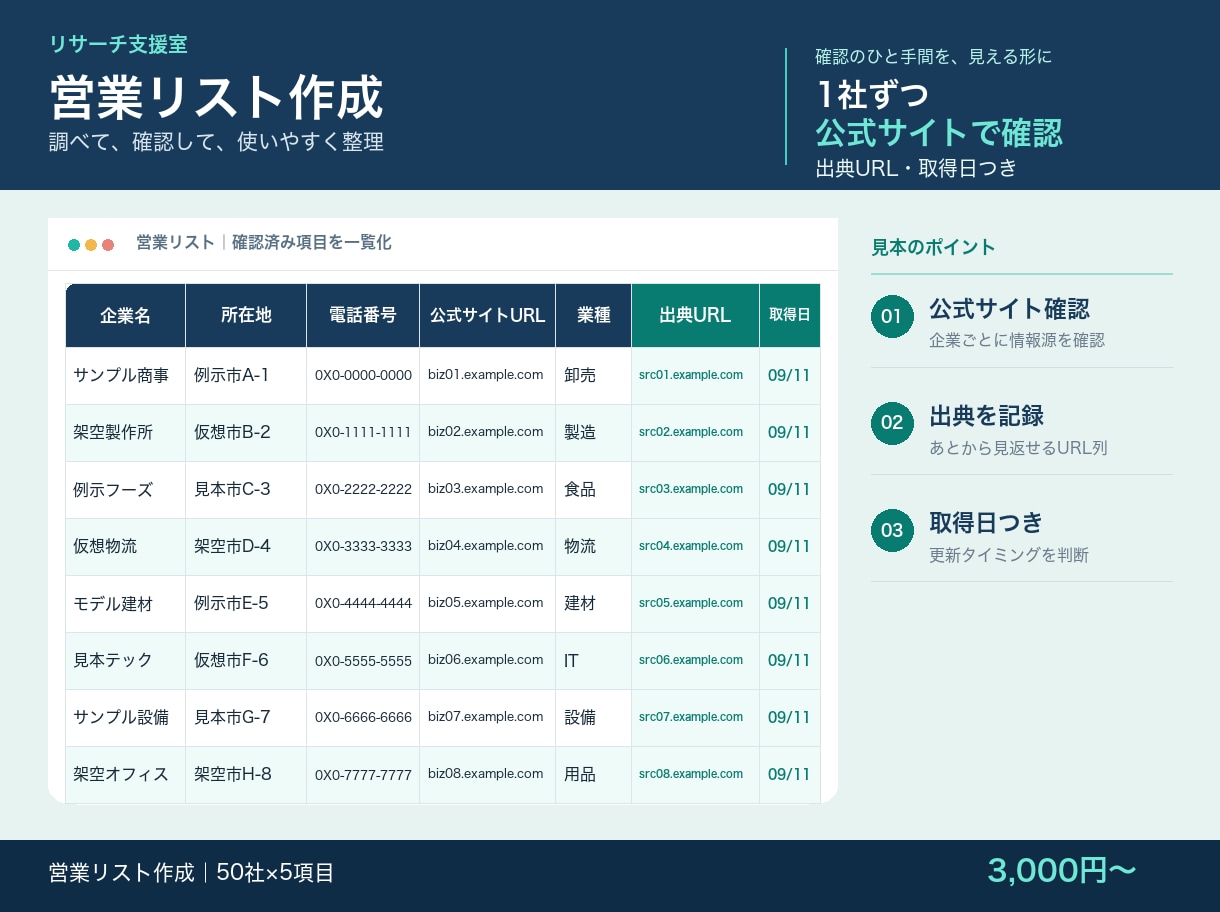Click the 仮想物流 company cell

126,547
